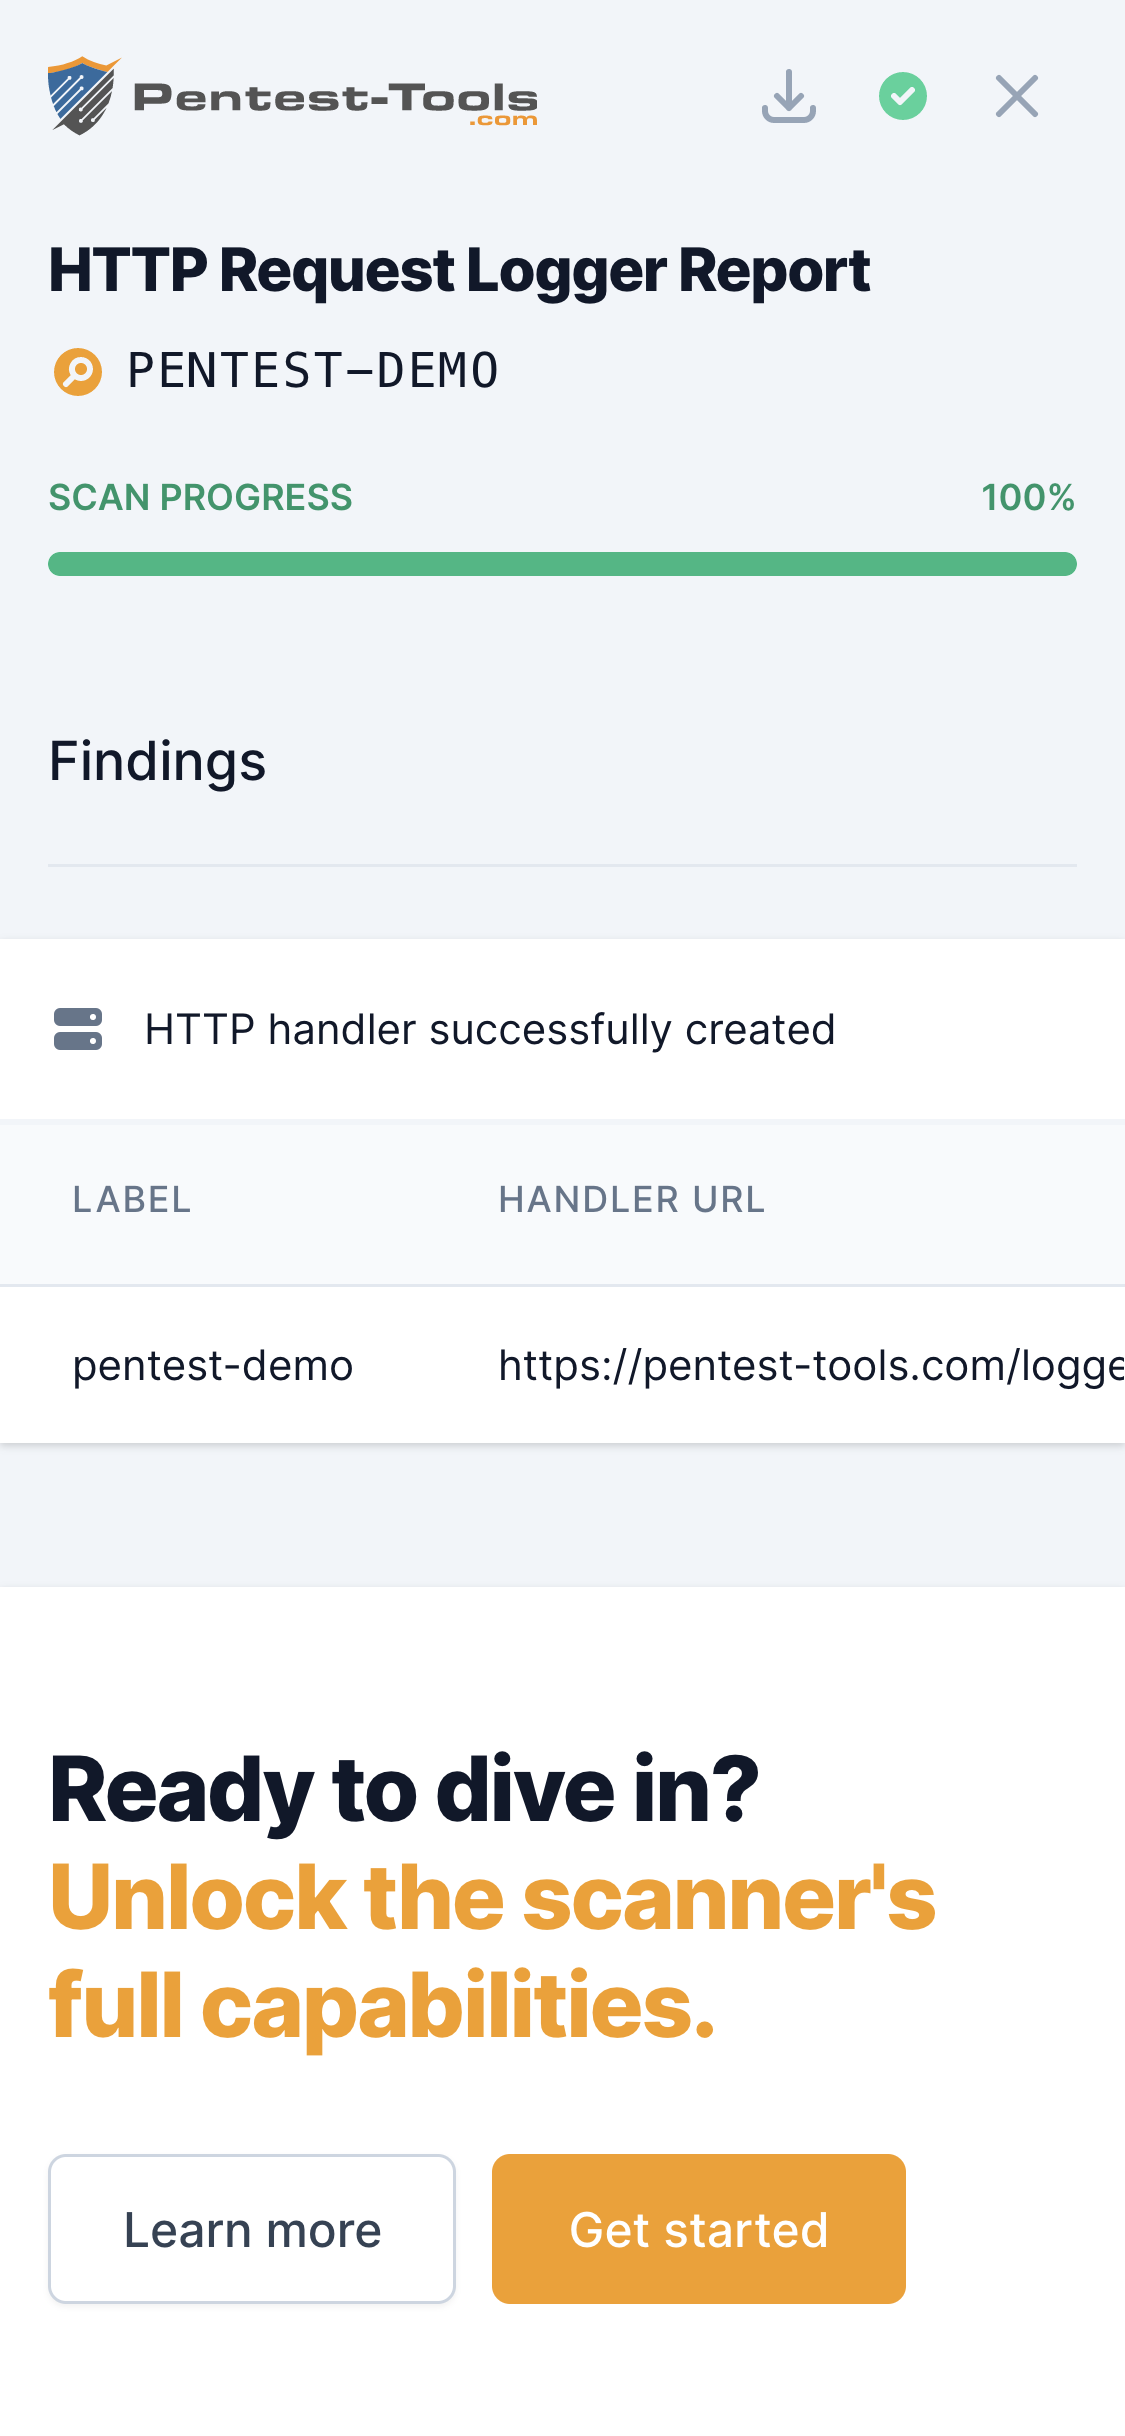This screenshot has width=1125, height=2436.
Task: Click the download report icon
Action: click(789, 95)
